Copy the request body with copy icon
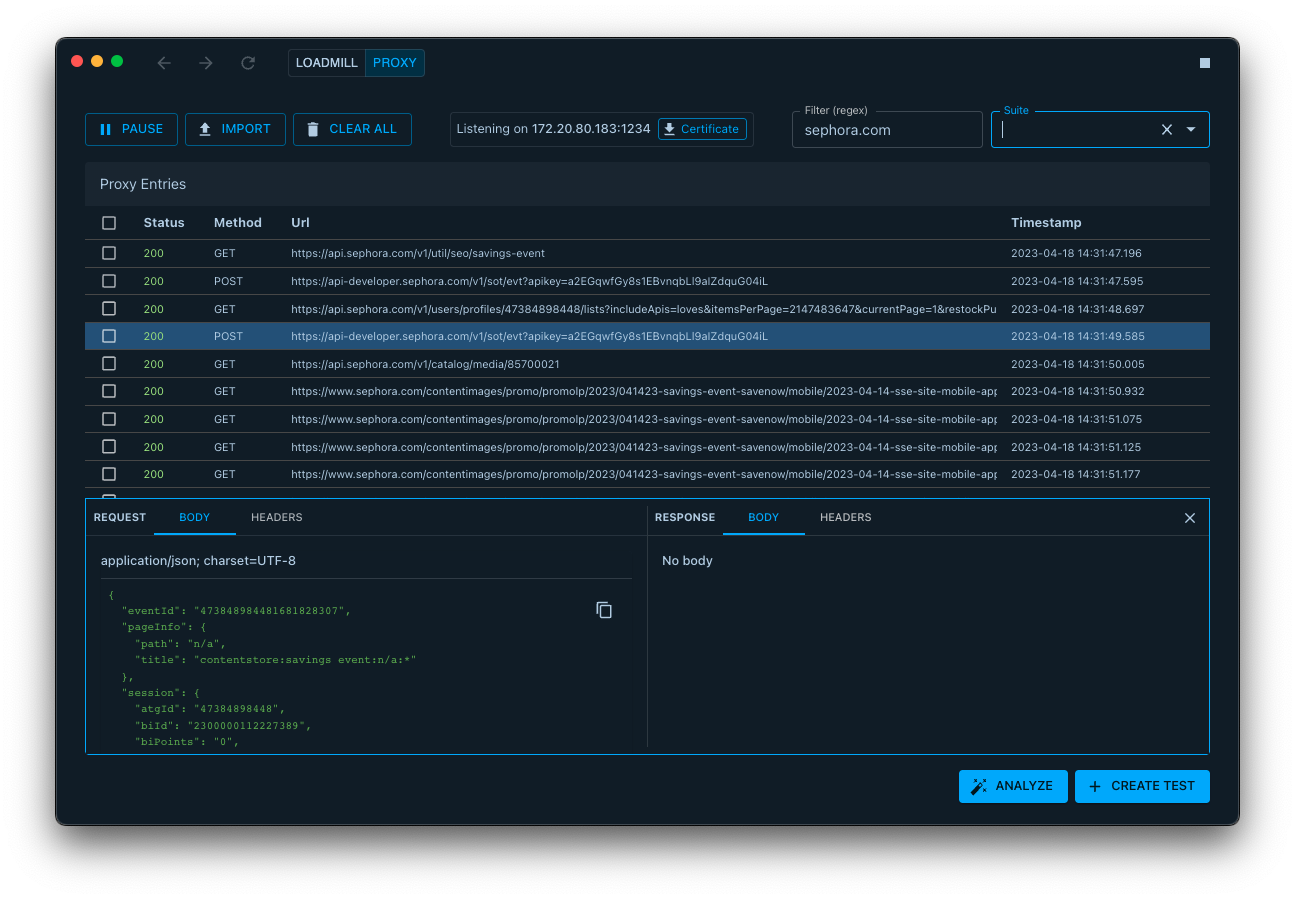The height and width of the screenshot is (899, 1295). point(604,610)
